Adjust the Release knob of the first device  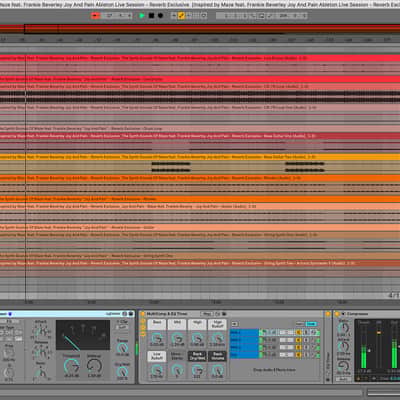click(x=41, y=351)
